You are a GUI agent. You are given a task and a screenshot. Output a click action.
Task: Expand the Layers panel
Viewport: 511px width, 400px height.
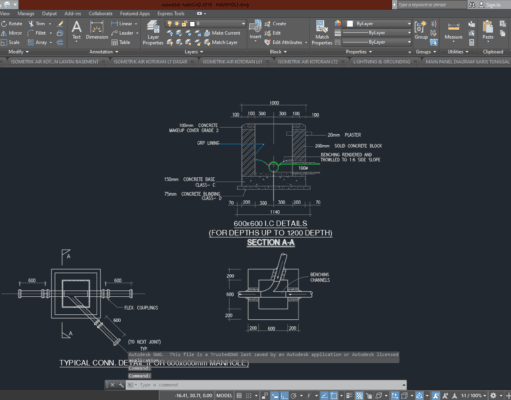coord(194,52)
